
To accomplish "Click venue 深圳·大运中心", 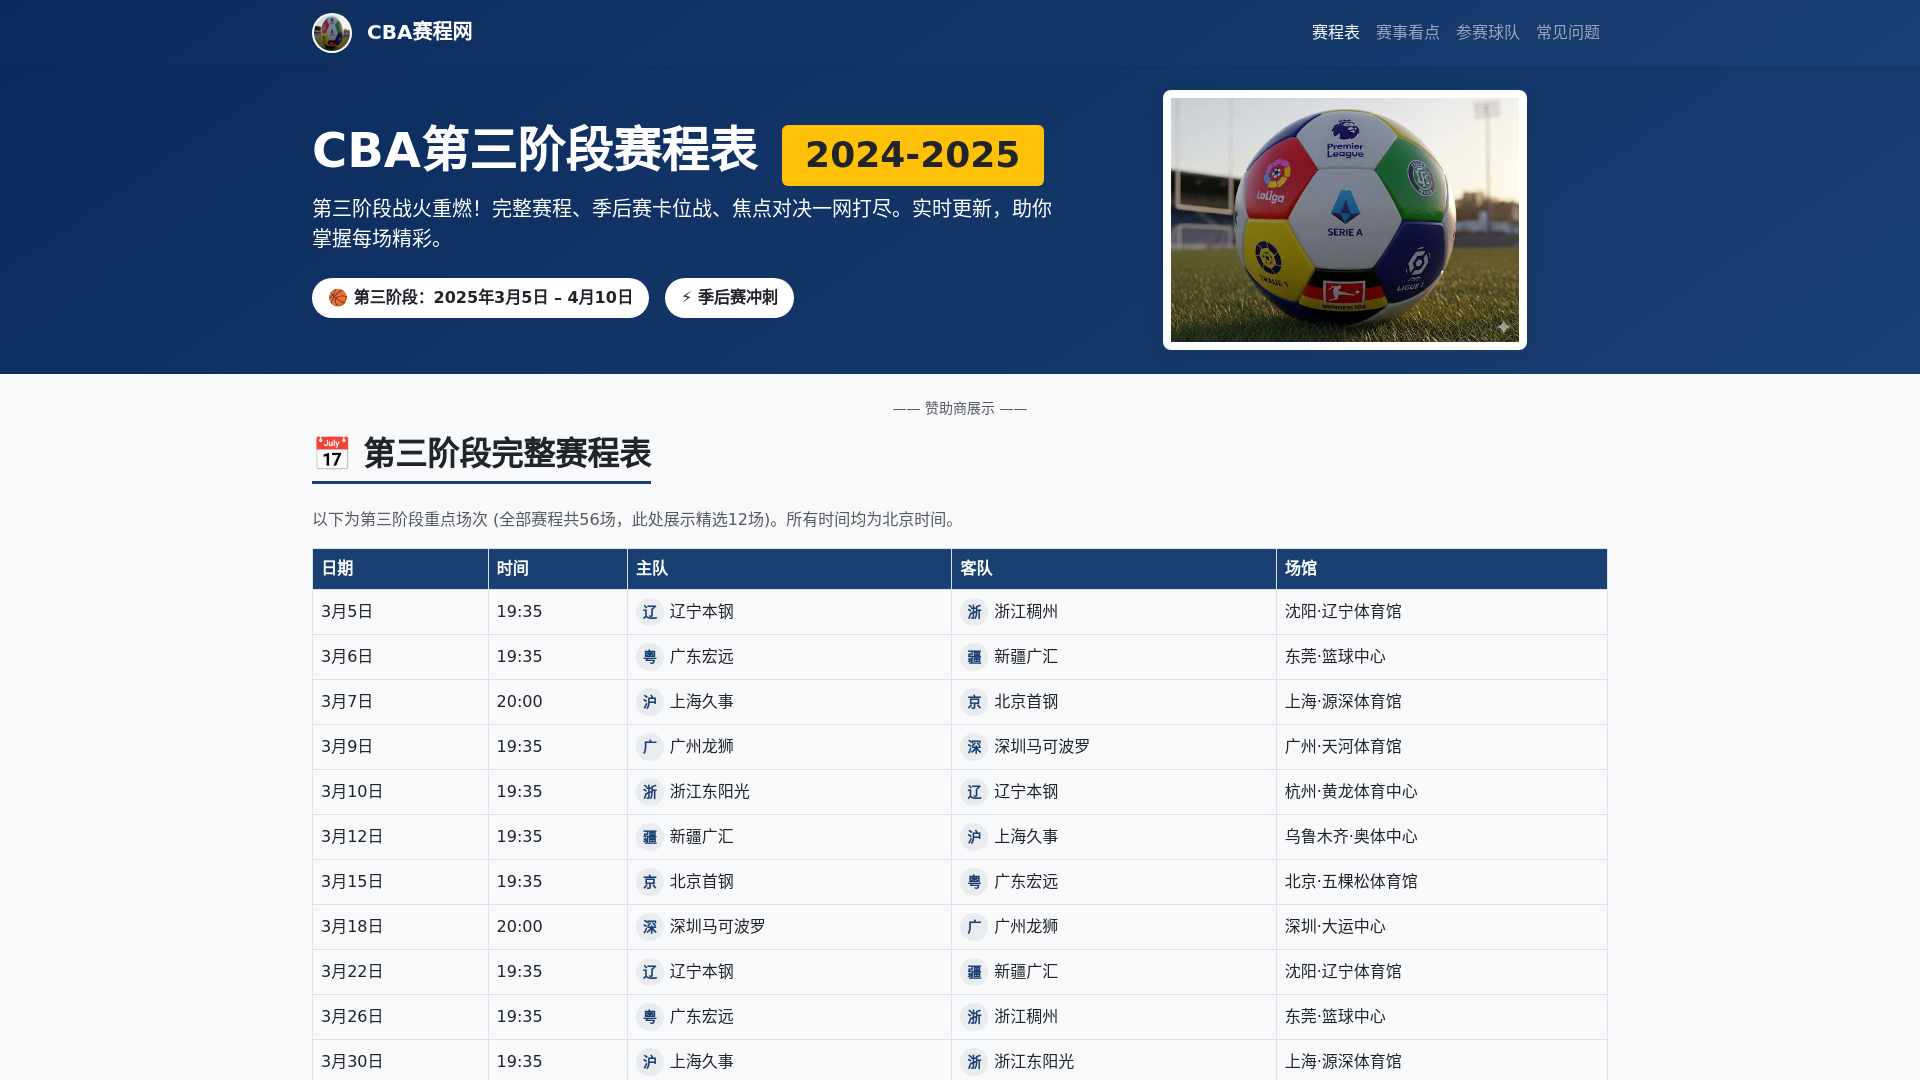I will [x=1335, y=927].
